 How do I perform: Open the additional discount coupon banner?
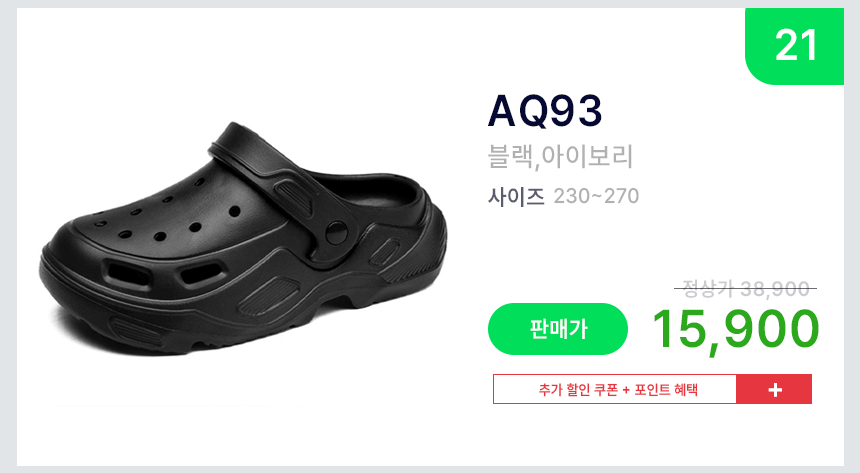pyautogui.click(x=652, y=389)
